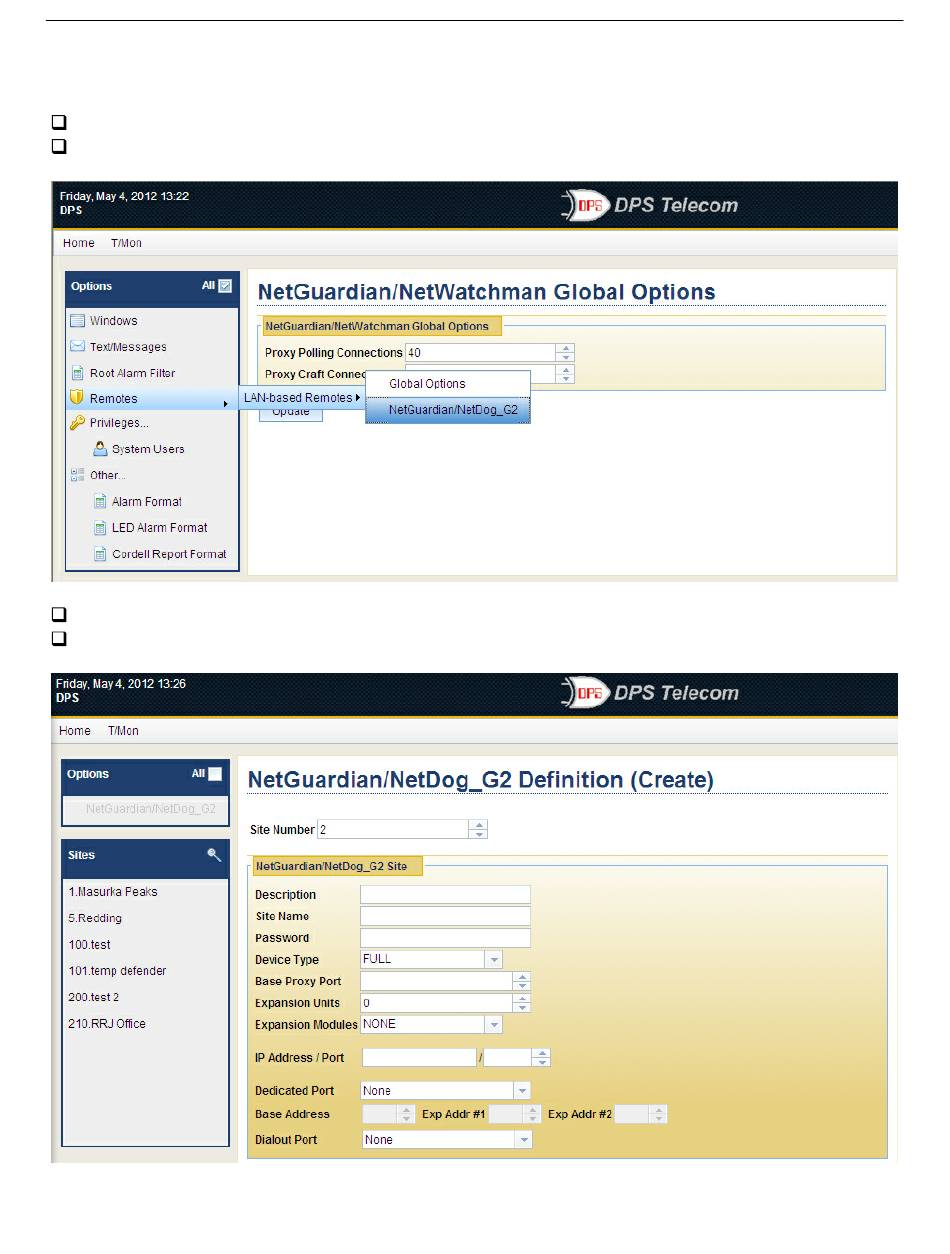Viewport: 950px width, 1254px height.
Task: Open the LED Alarm Format option
Action: [x=160, y=528]
